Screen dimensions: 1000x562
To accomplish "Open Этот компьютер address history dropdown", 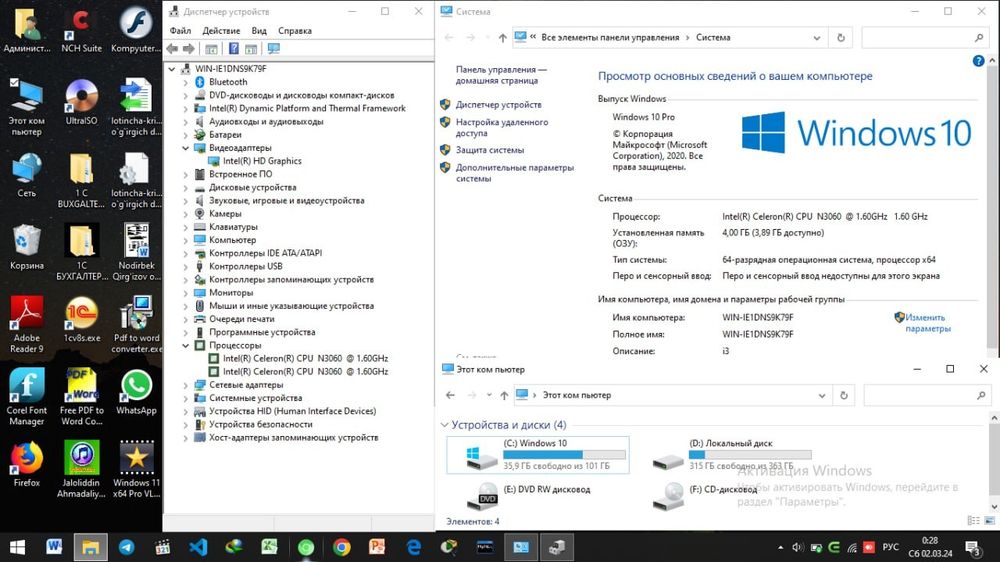I will pos(821,396).
